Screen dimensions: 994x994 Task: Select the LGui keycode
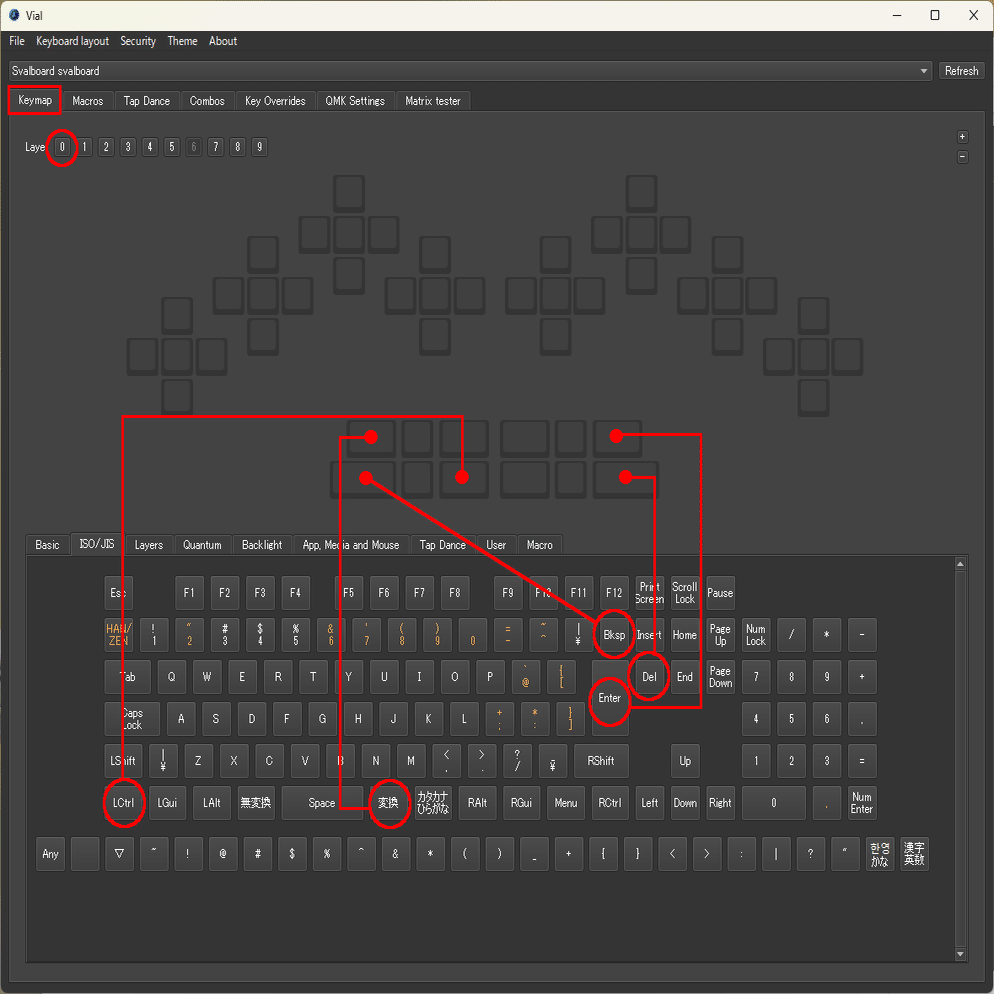click(x=167, y=803)
